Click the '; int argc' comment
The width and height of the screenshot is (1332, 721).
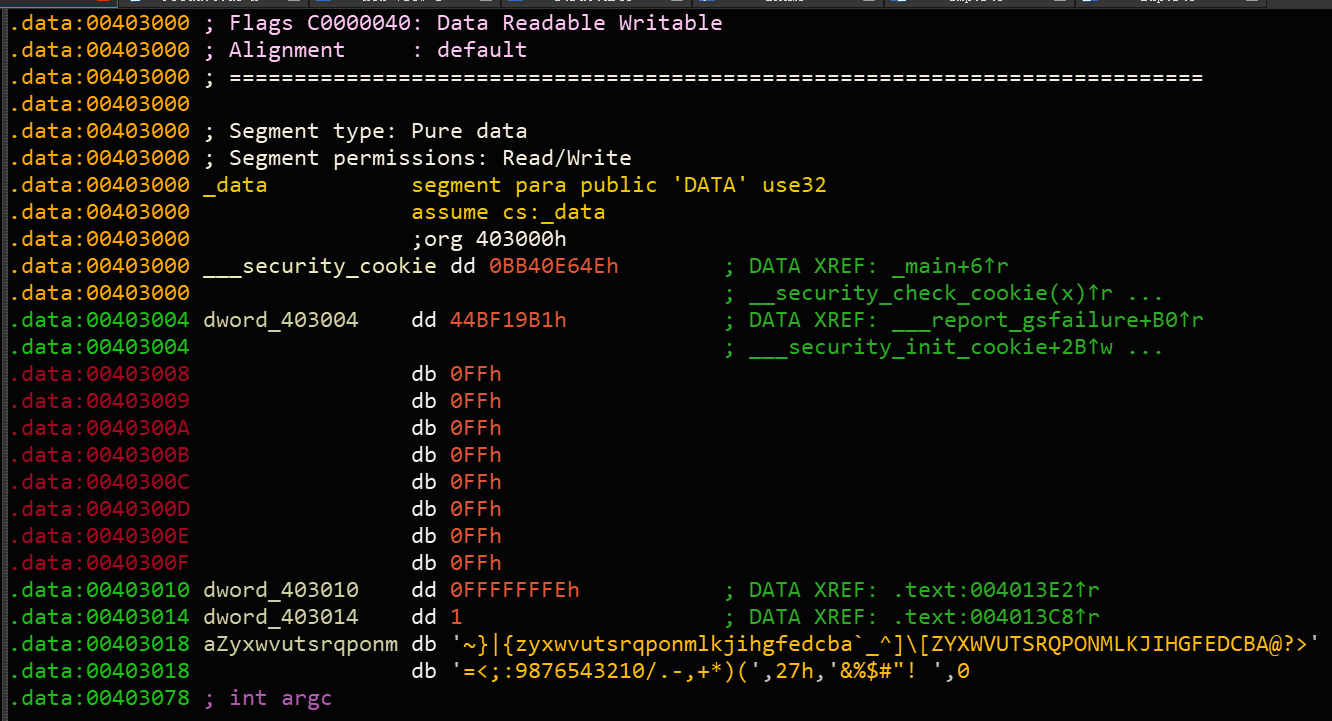[267, 698]
